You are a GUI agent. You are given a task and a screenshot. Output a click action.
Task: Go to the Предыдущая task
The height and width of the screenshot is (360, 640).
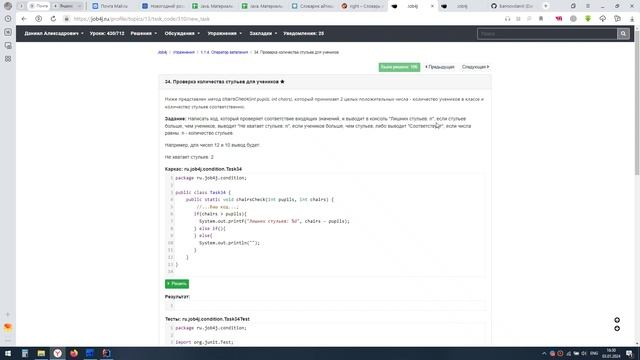pos(440,67)
